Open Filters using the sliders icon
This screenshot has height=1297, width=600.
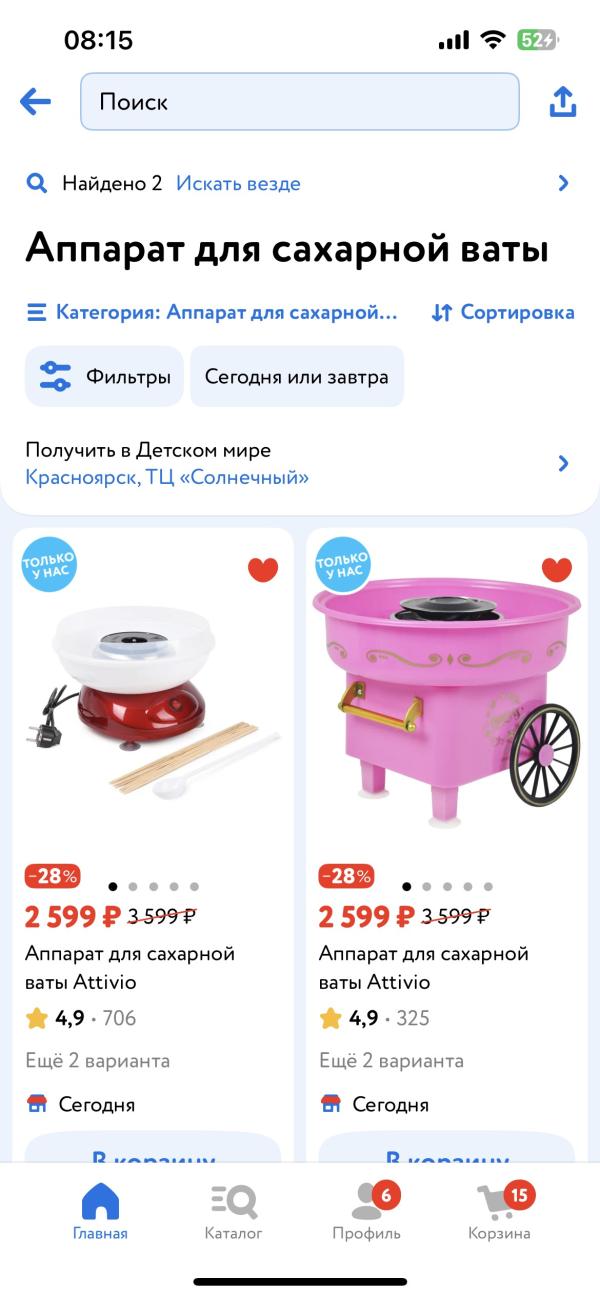pyautogui.click(x=55, y=376)
